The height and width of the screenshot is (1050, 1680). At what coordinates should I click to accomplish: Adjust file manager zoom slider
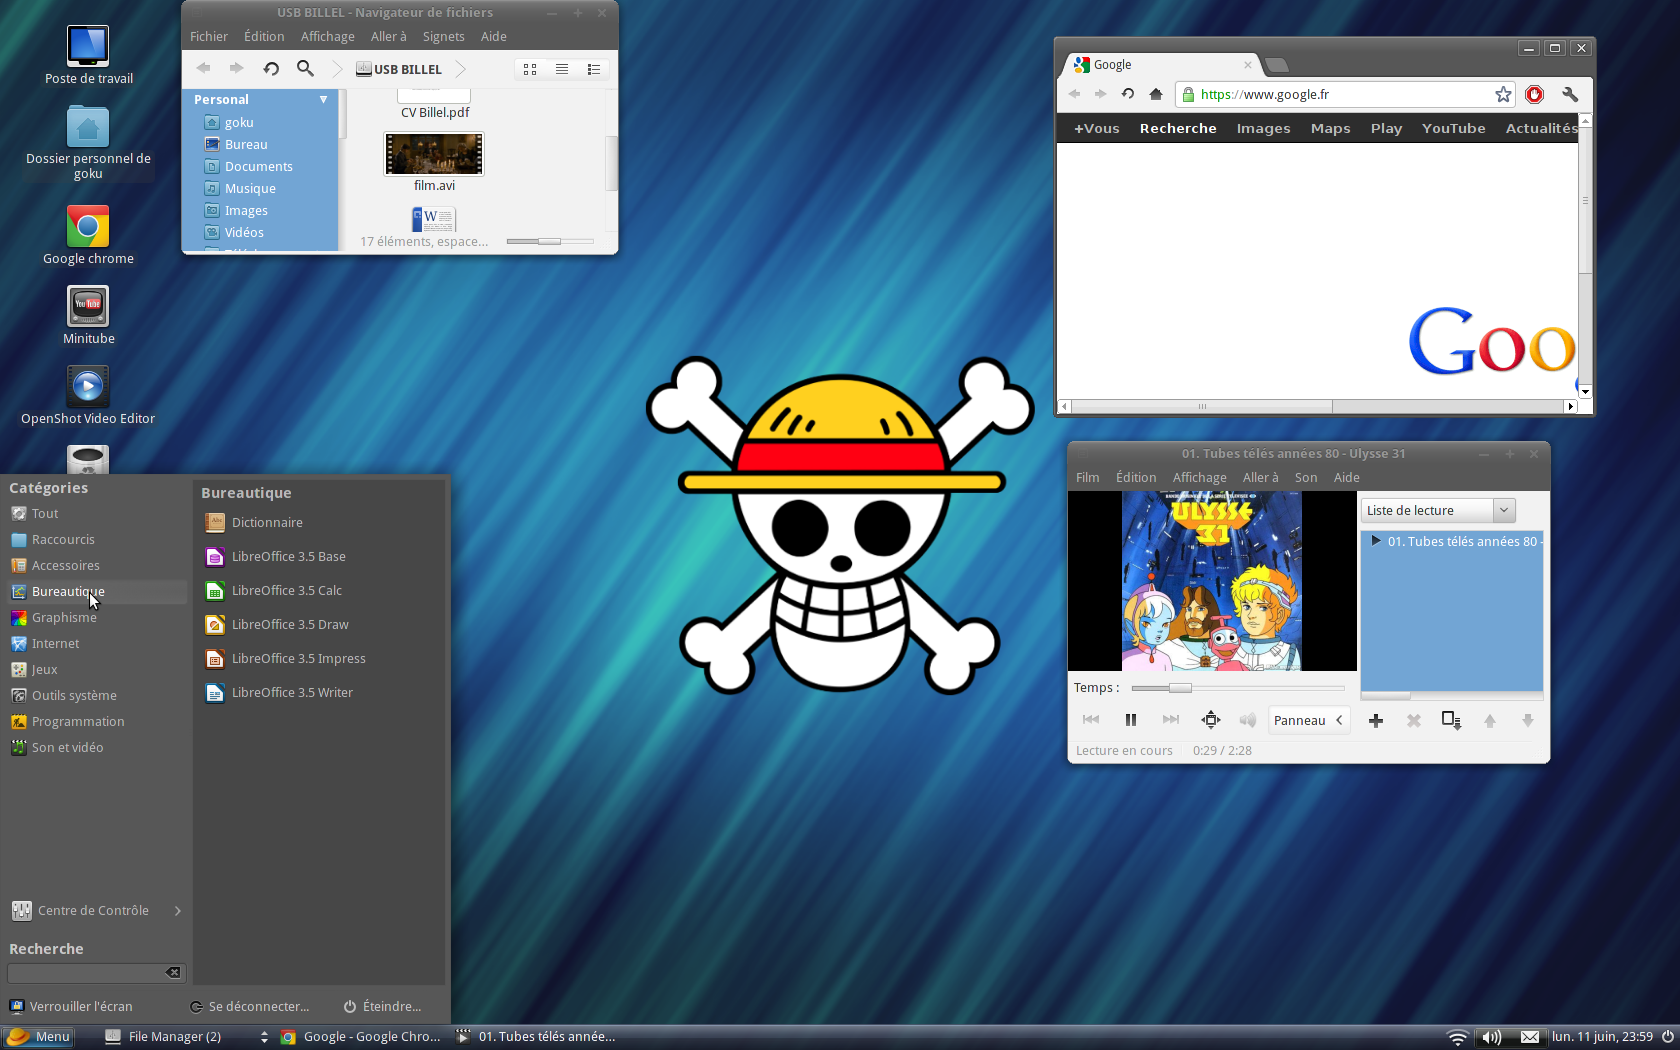click(x=550, y=241)
